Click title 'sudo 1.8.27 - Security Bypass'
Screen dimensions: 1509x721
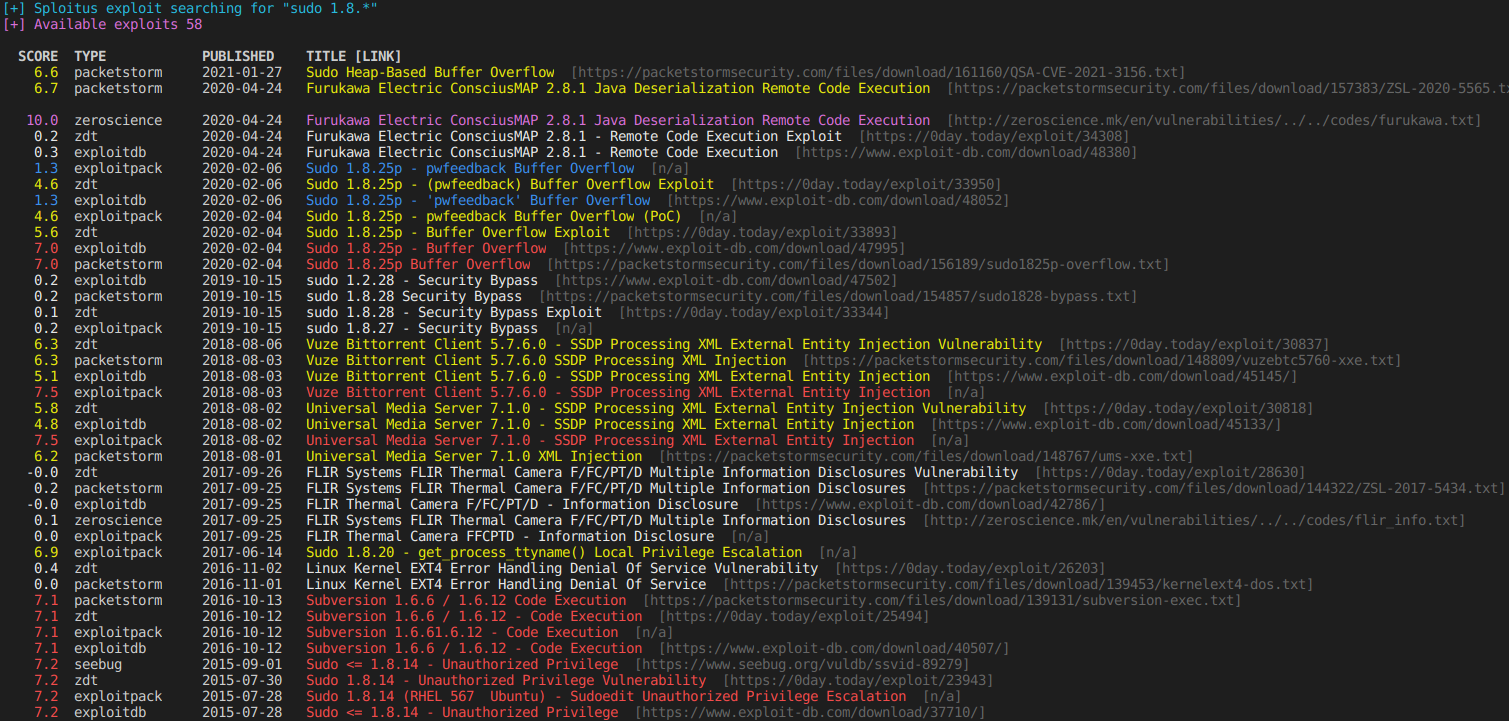pos(422,328)
